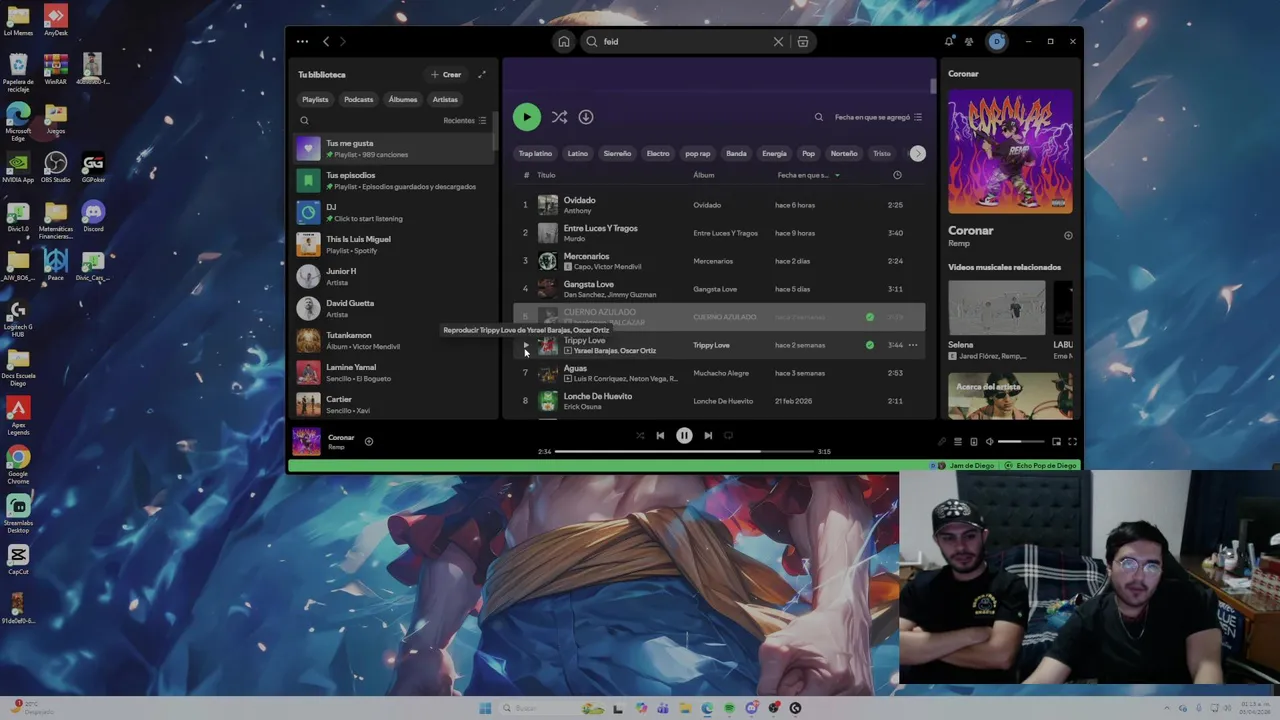Expand Tu biblioteca to full view
Image resolution: width=1280 pixels, height=720 pixels.
tap(482, 75)
